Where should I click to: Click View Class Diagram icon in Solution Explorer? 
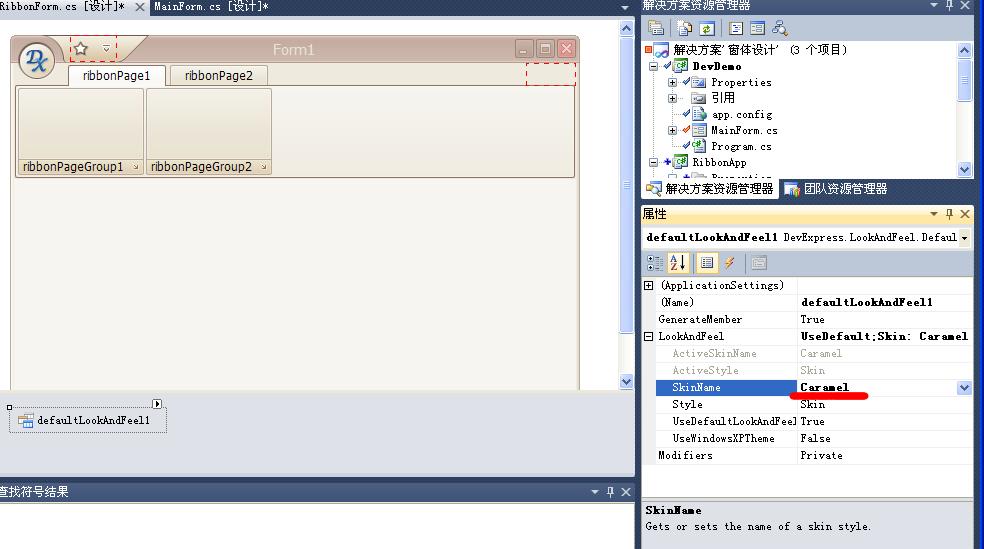click(779, 28)
